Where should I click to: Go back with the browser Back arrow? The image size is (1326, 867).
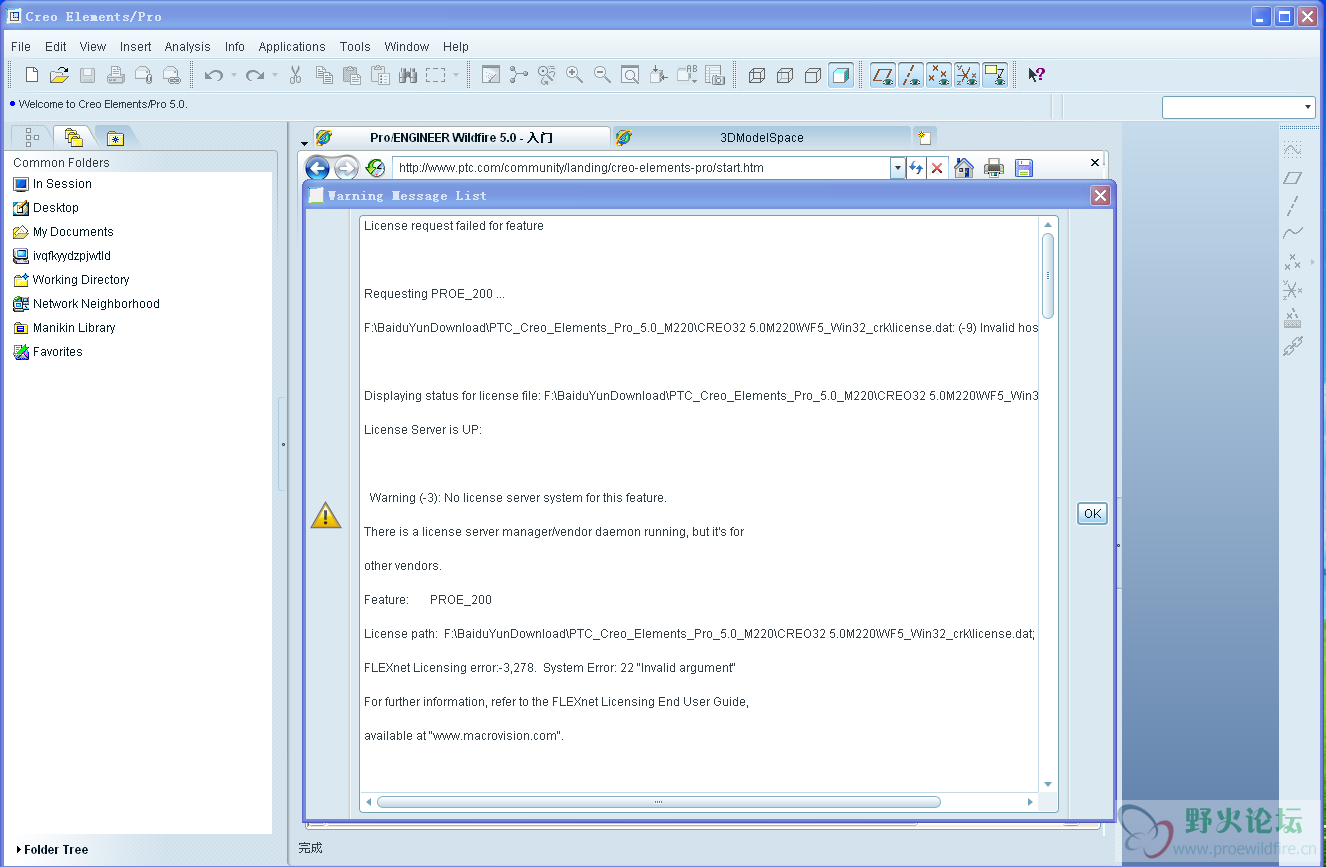318,168
